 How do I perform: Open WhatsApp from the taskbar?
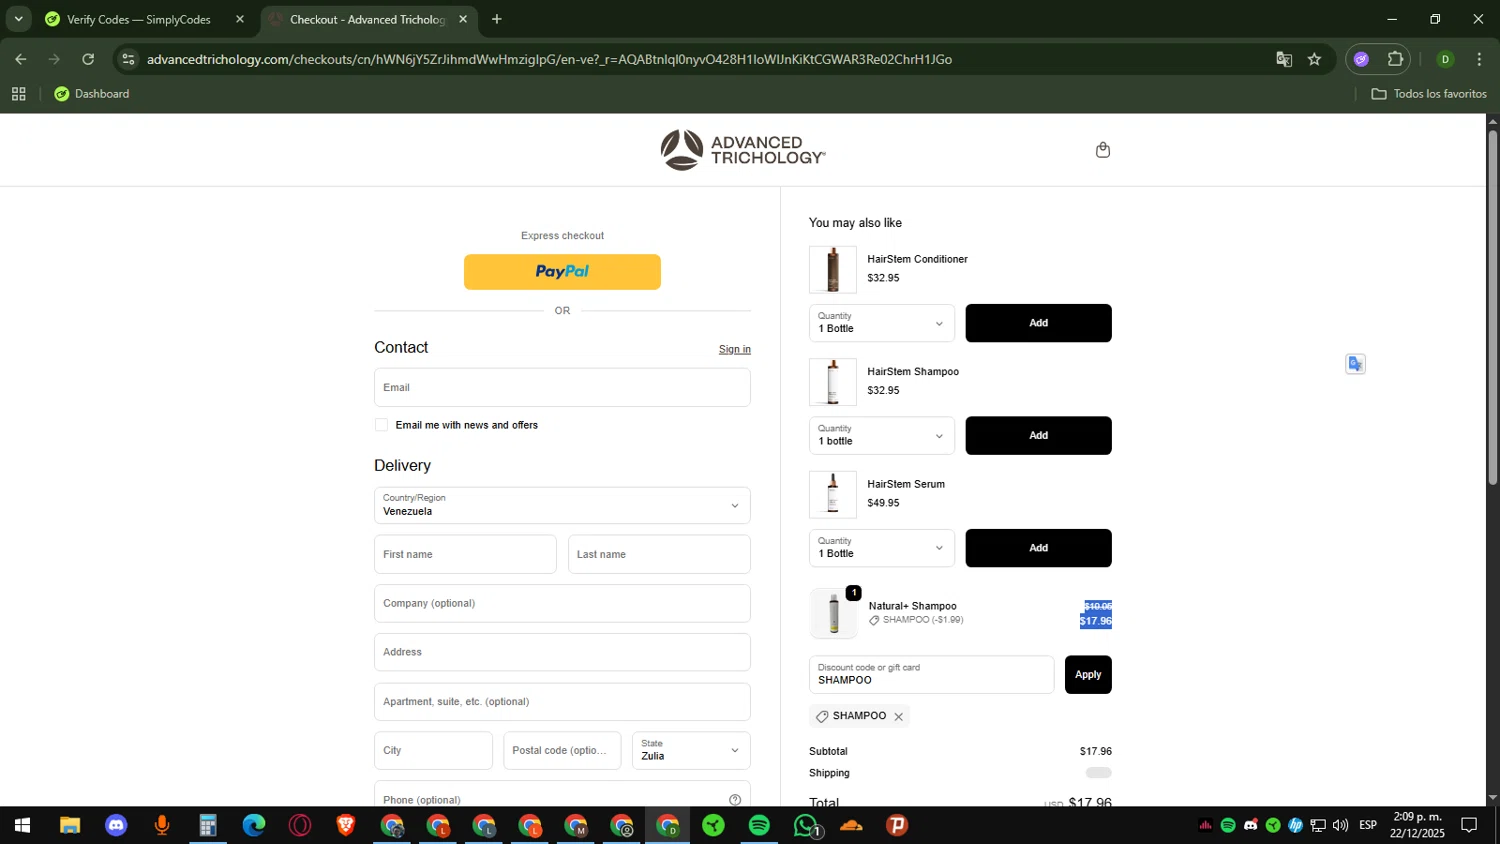(x=806, y=825)
